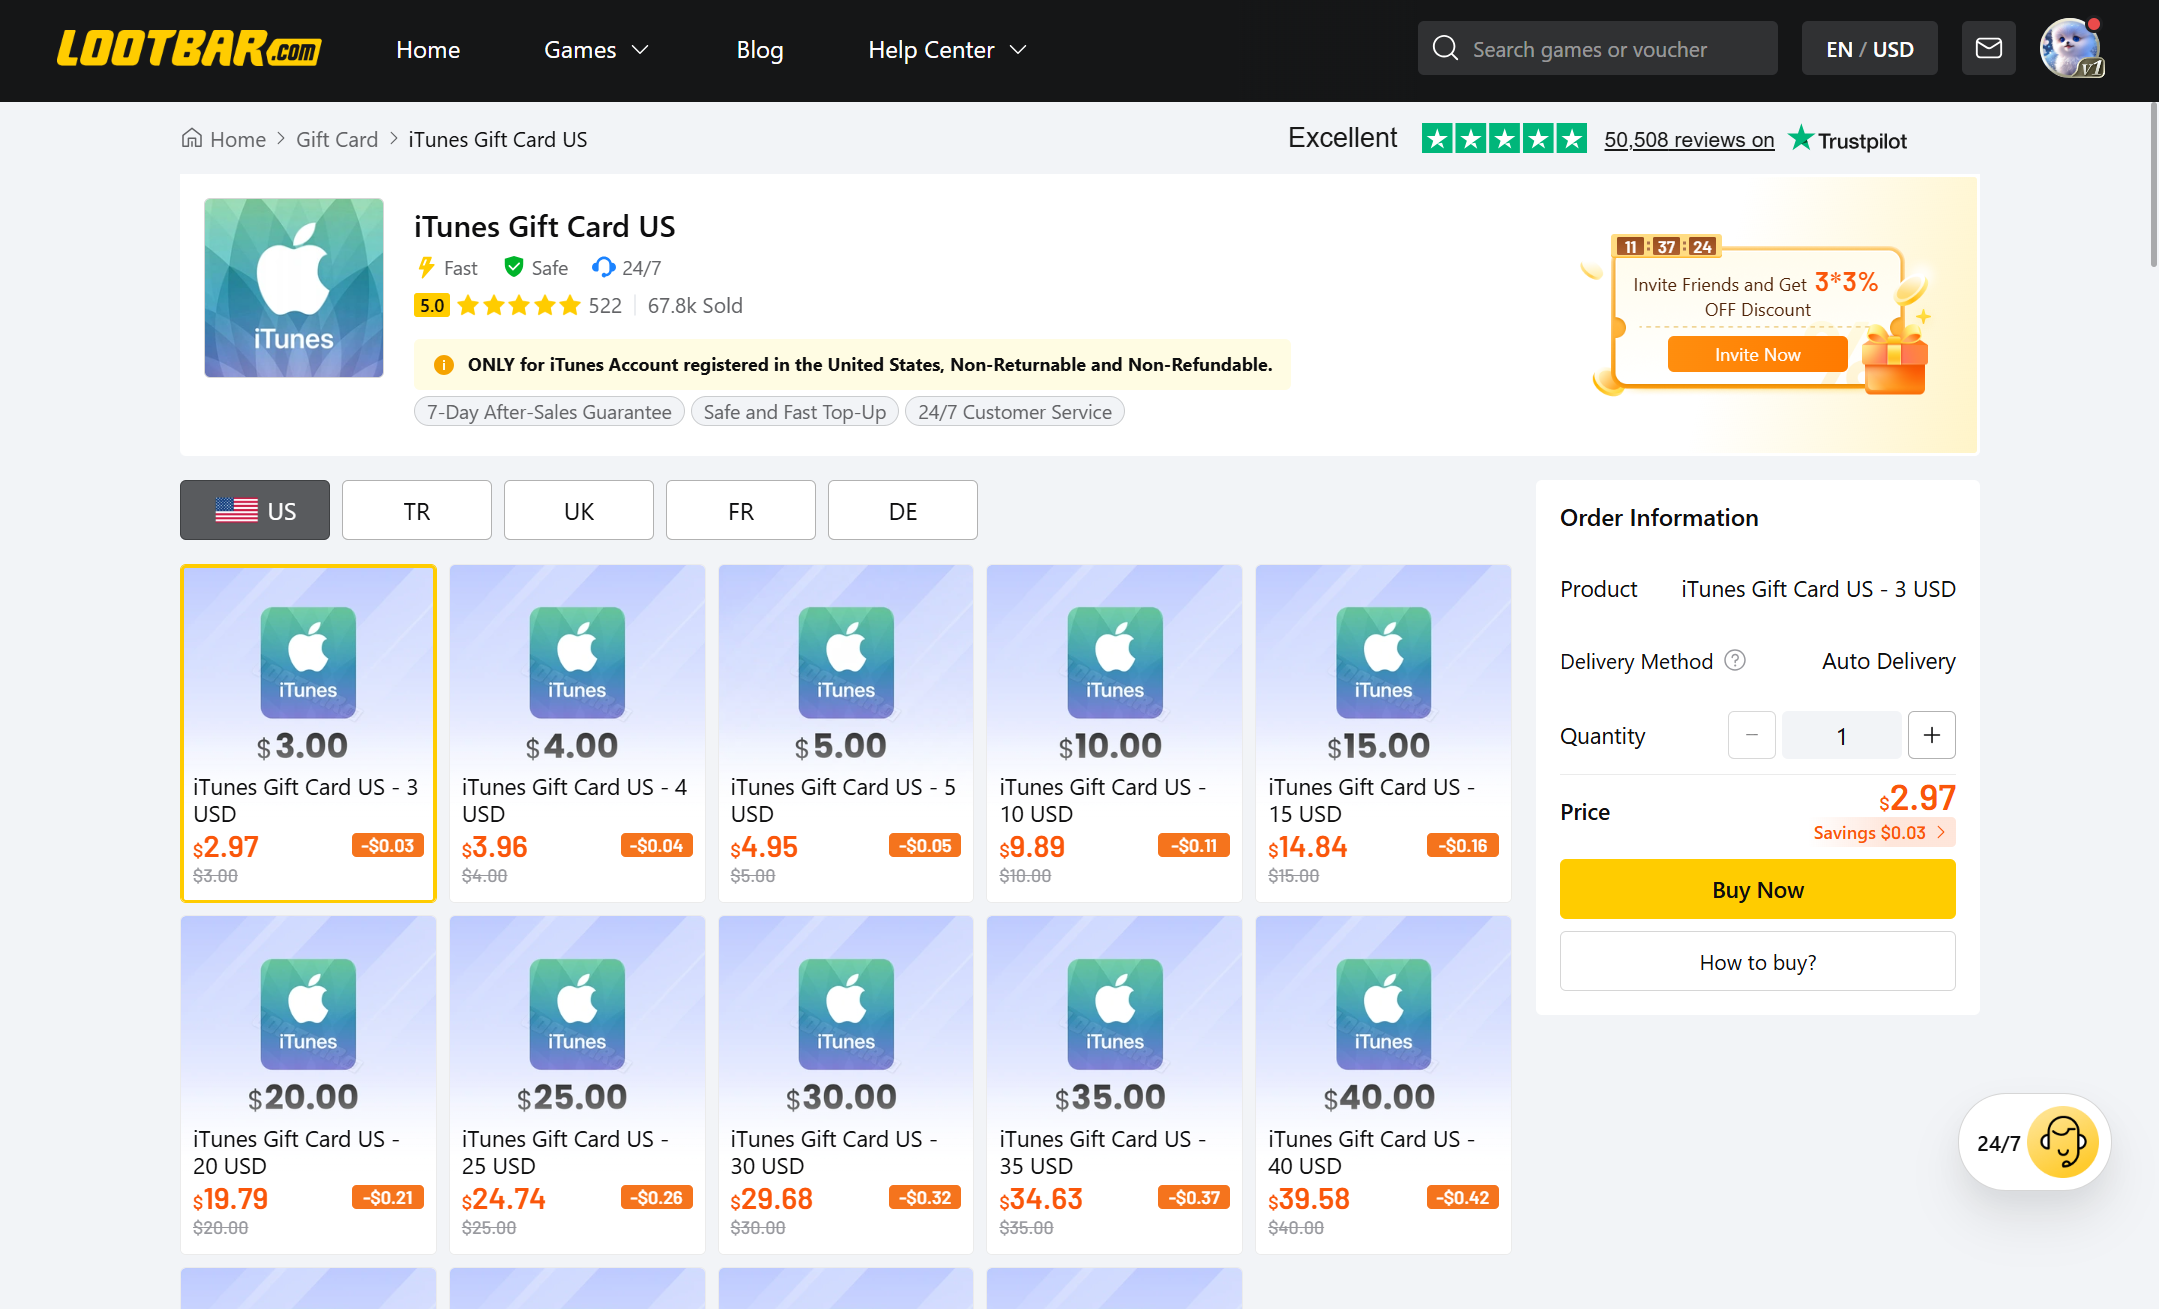Open the 24/7 support chat icon
The image size is (2159, 1309).
click(2062, 1142)
